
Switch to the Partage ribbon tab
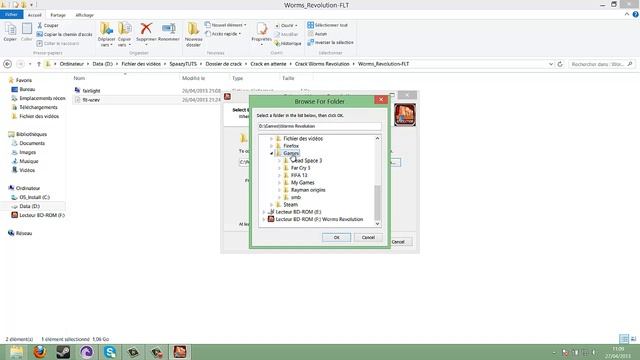coord(58,15)
